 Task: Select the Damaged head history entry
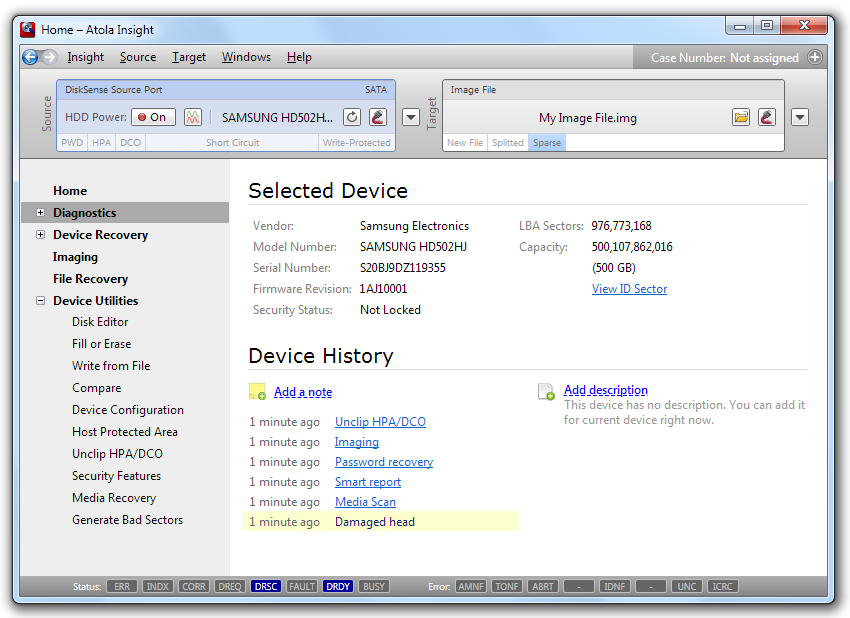pos(381,522)
